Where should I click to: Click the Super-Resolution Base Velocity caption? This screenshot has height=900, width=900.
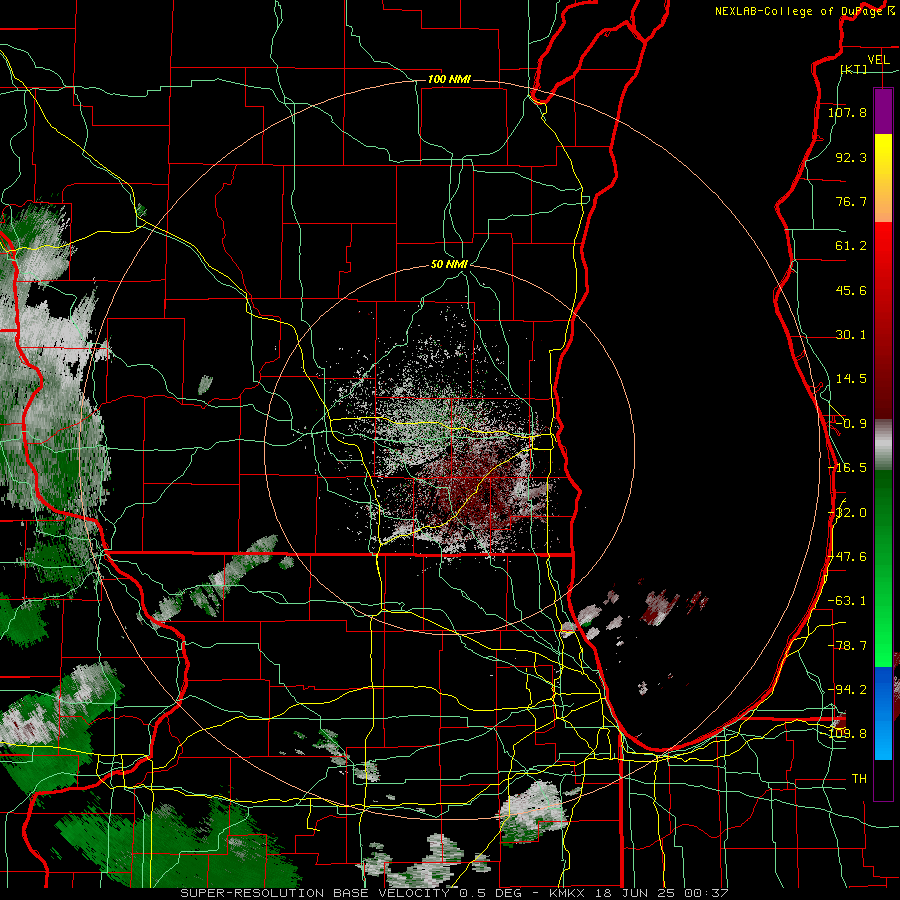click(x=455, y=893)
